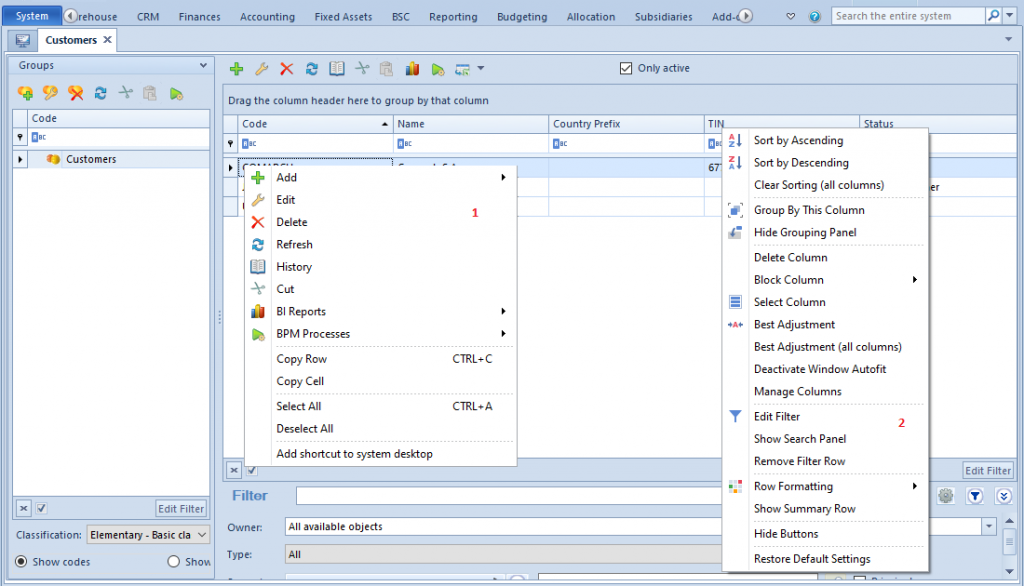Click the Paste icon in Groups panel

click(150, 93)
